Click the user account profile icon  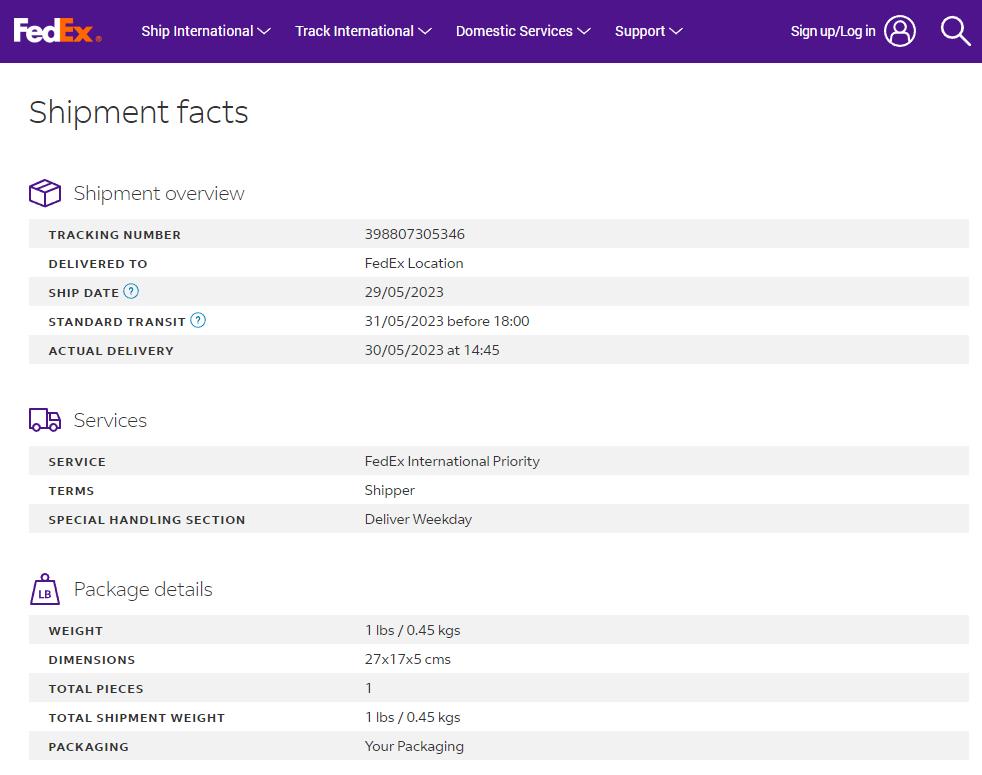click(x=900, y=31)
